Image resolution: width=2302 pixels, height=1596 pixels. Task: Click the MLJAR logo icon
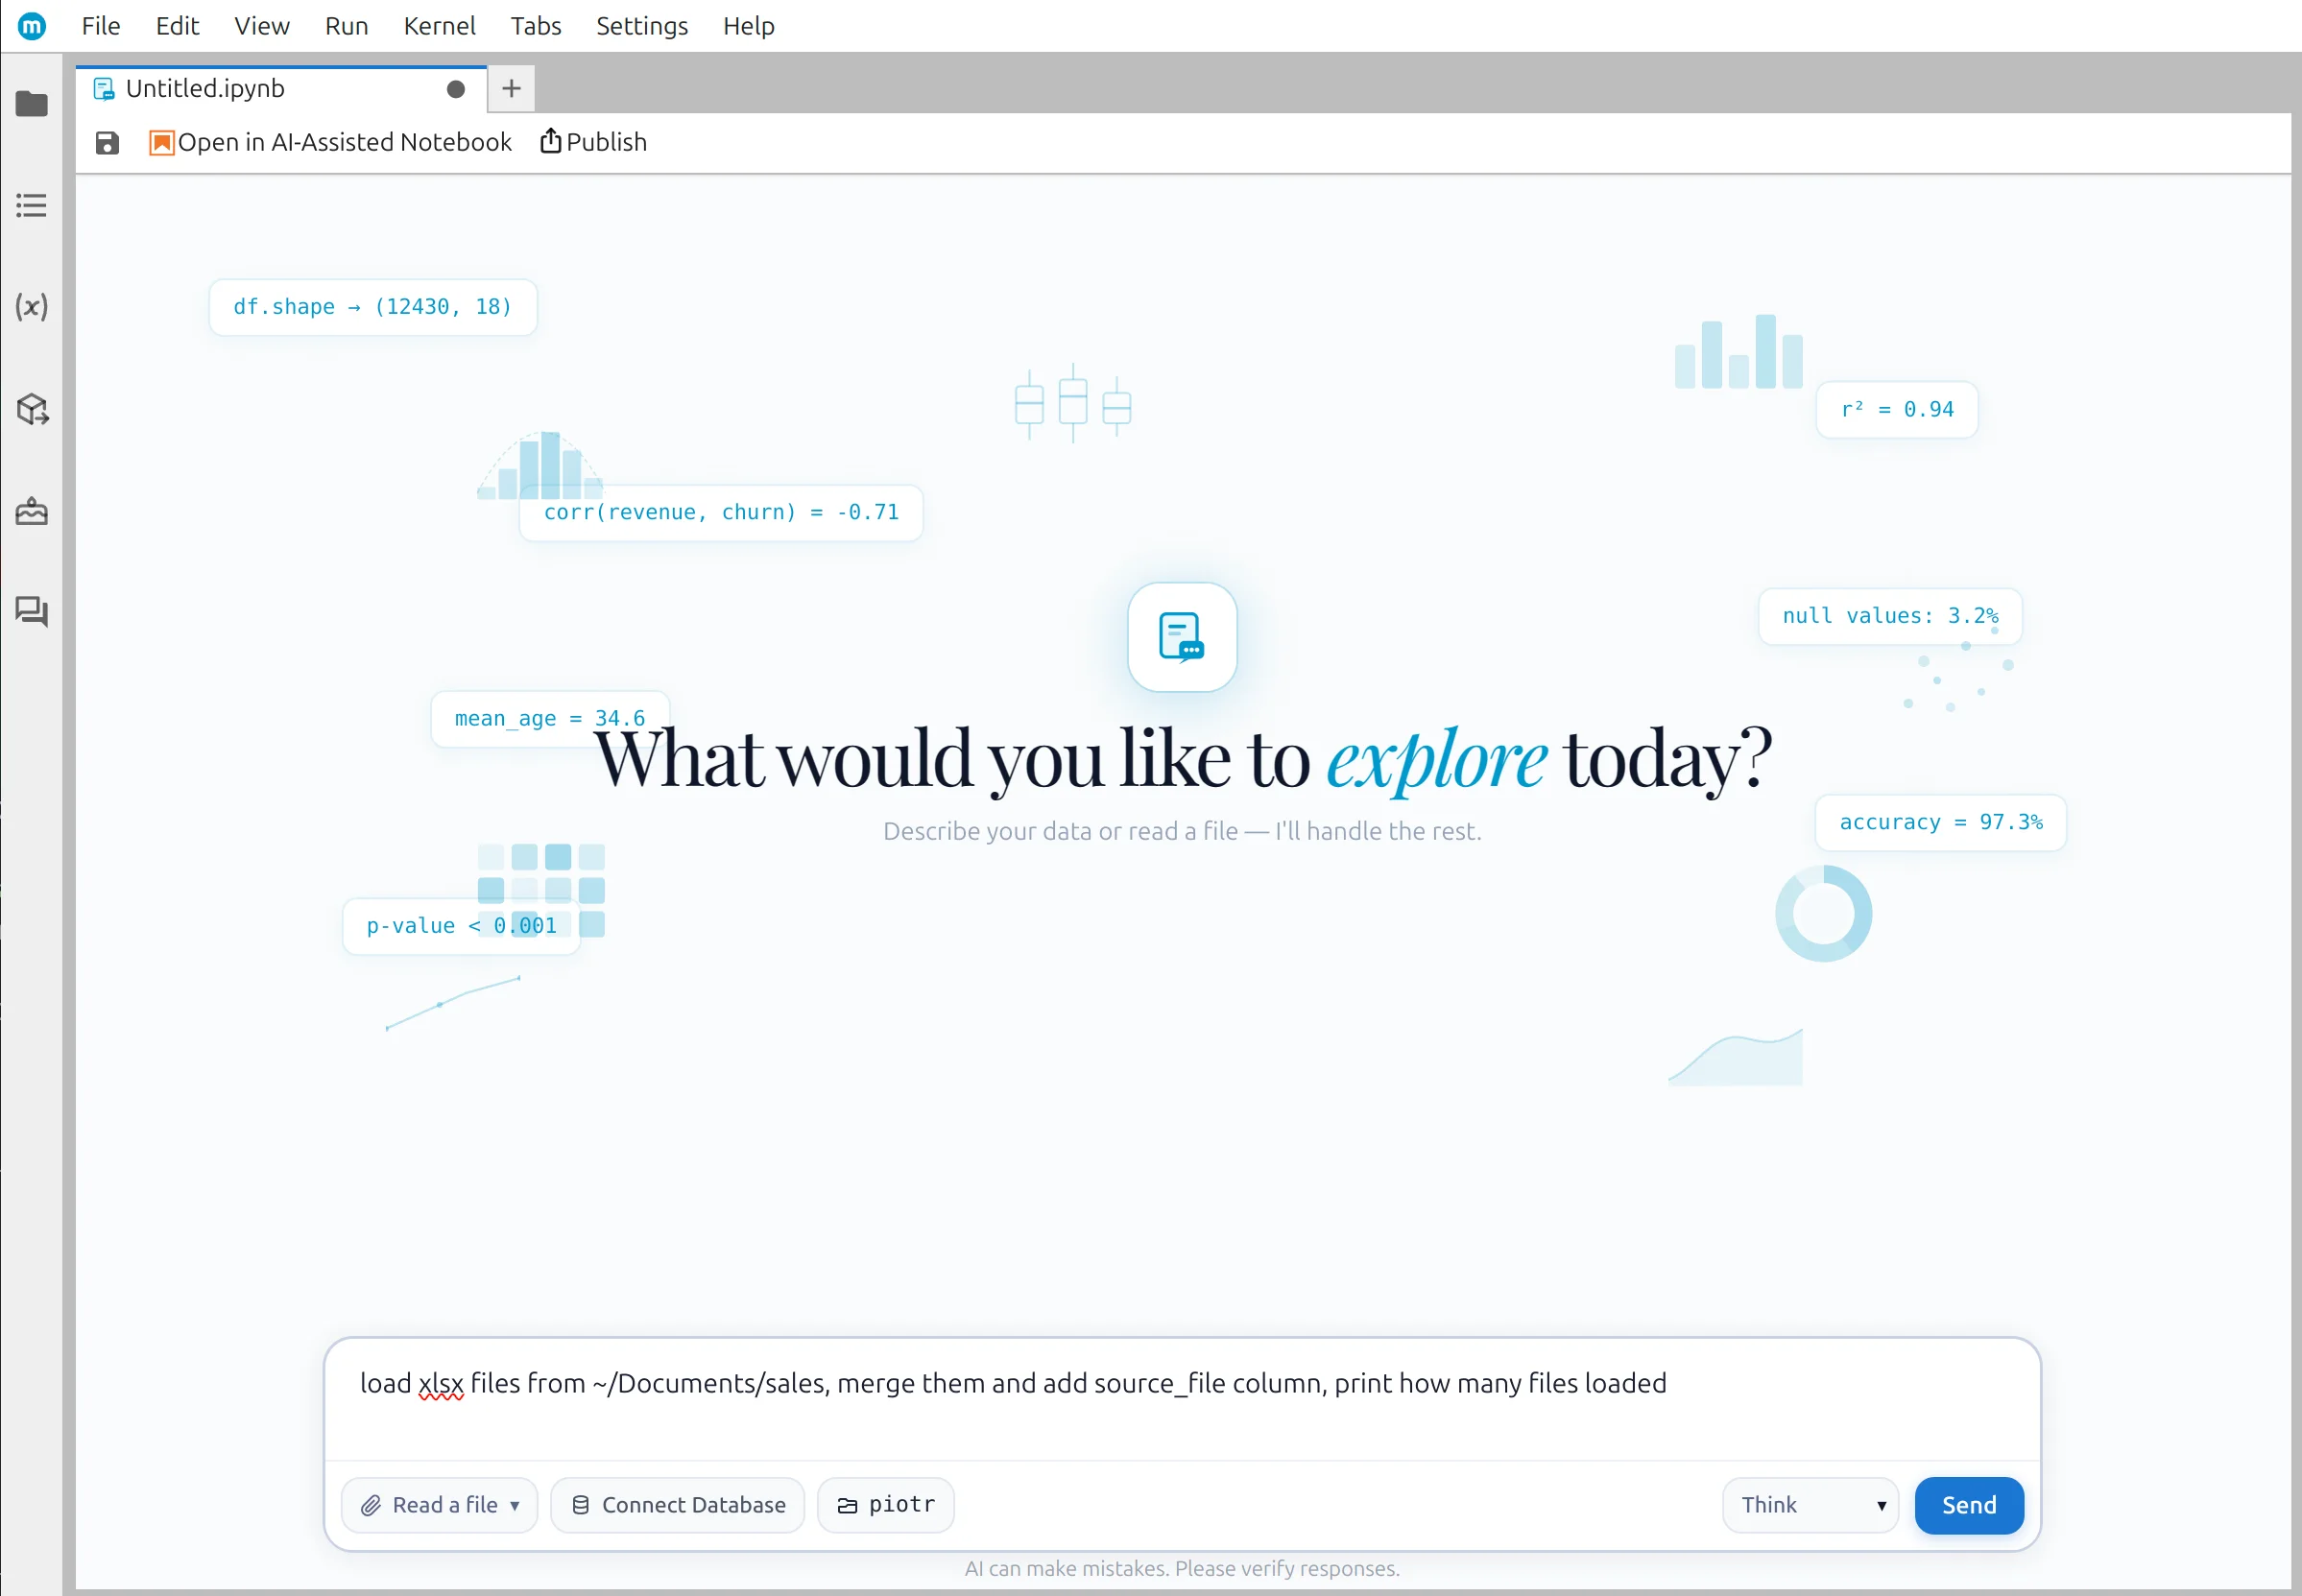coord(32,26)
